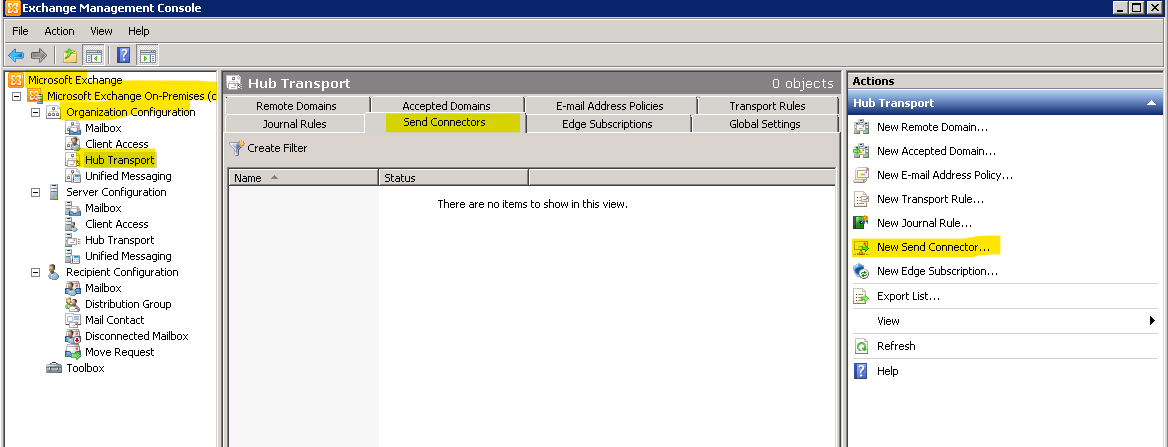Click the Back arrow toolbar icon
The height and width of the screenshot is (447, 1168).
click(16, 55)
